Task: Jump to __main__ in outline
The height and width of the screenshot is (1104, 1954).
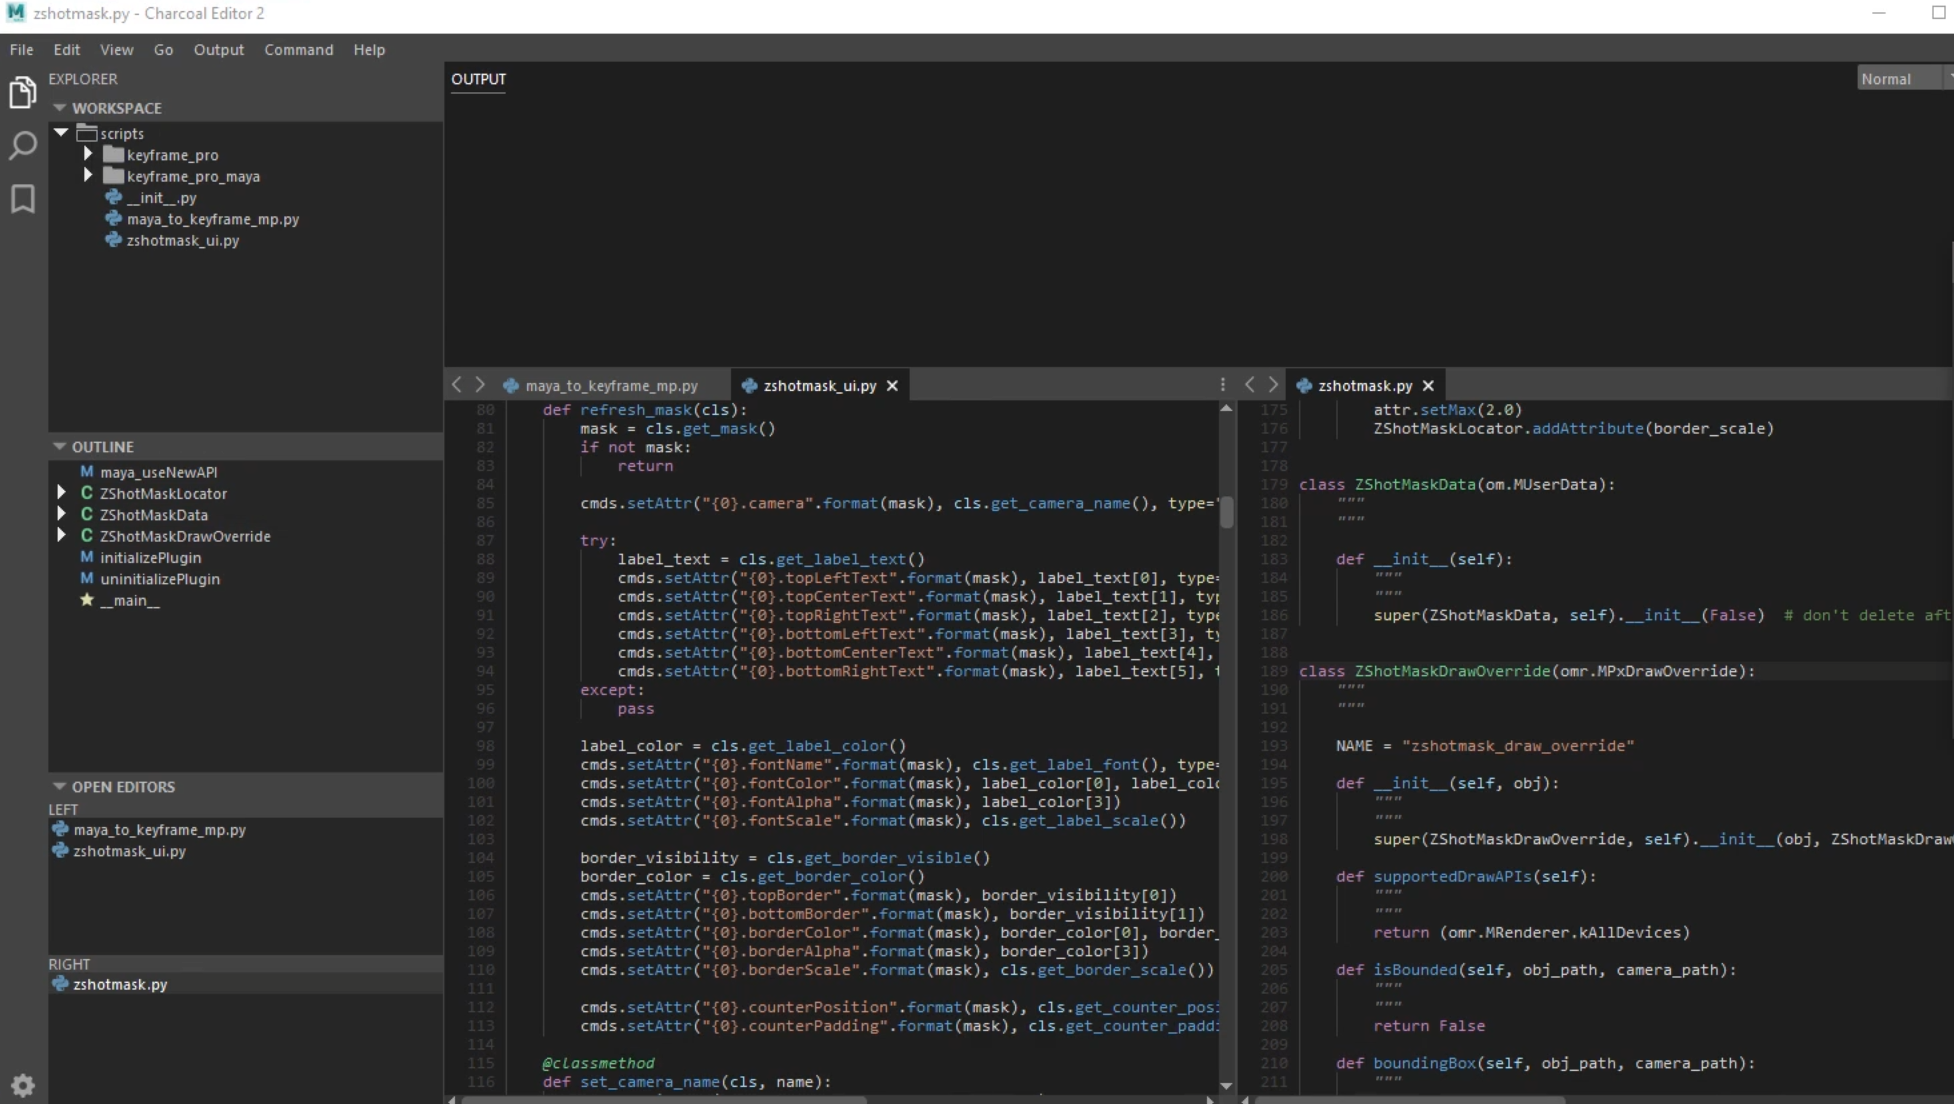Action: [x=130, y=600]
